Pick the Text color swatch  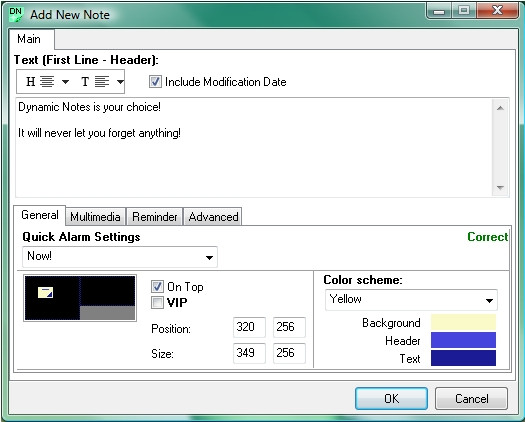click(463, 358)
